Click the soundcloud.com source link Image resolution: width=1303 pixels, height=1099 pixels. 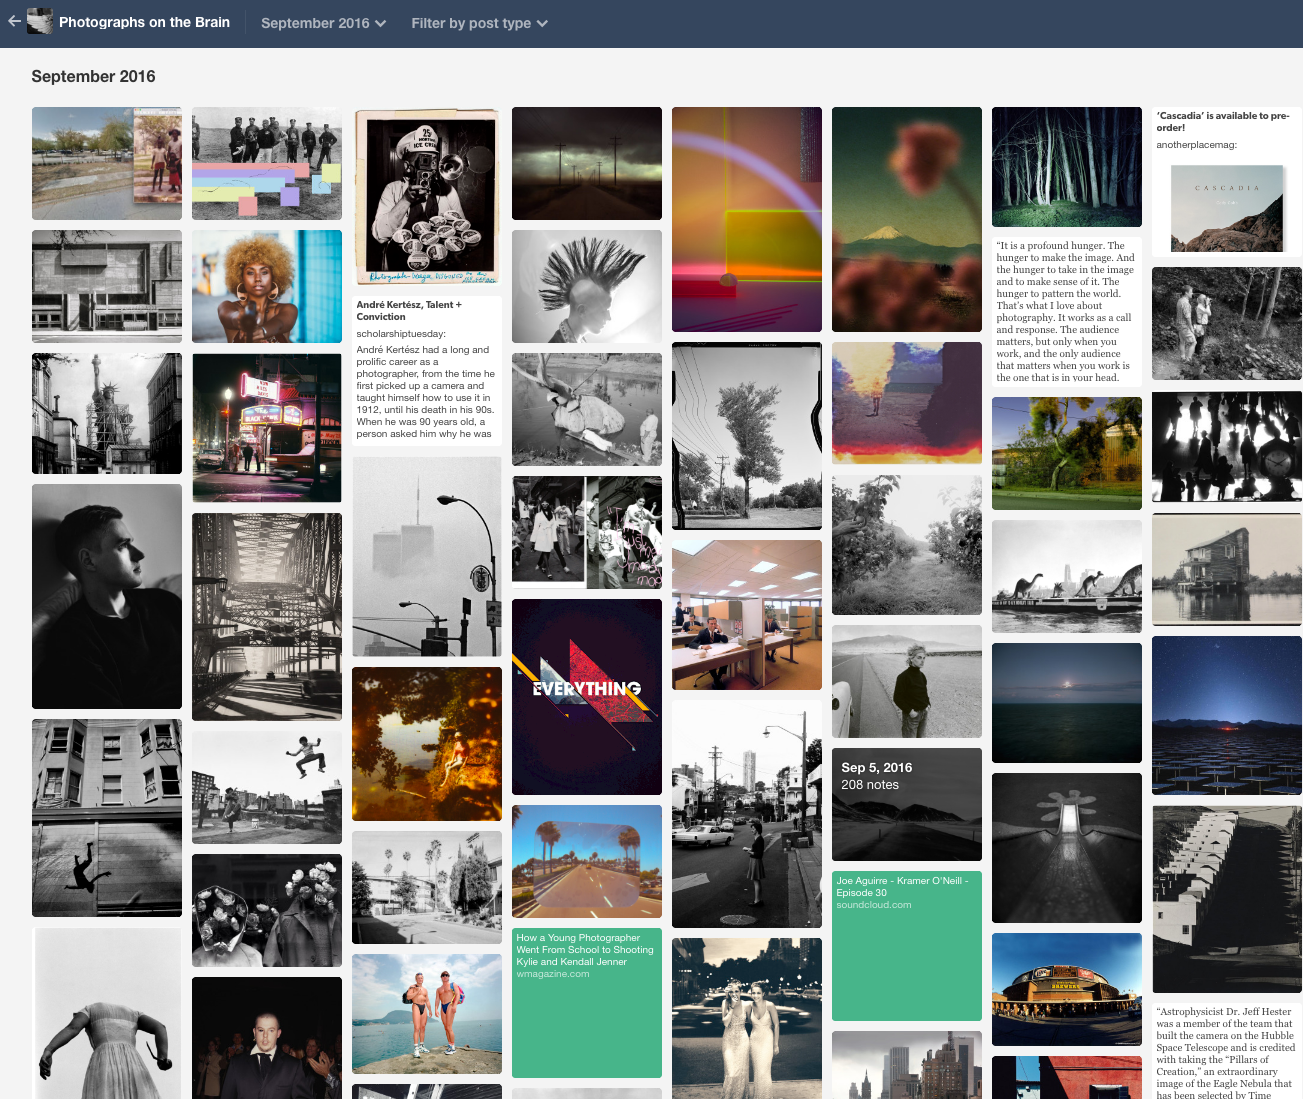[874, 905]
